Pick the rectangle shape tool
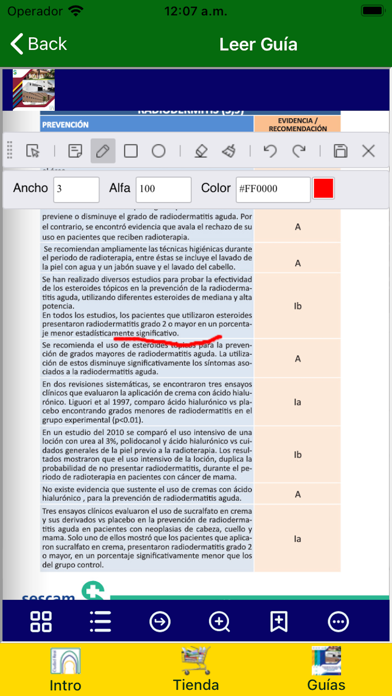The height and width of the screenshot is (696, 392). (x=131, y=151)
